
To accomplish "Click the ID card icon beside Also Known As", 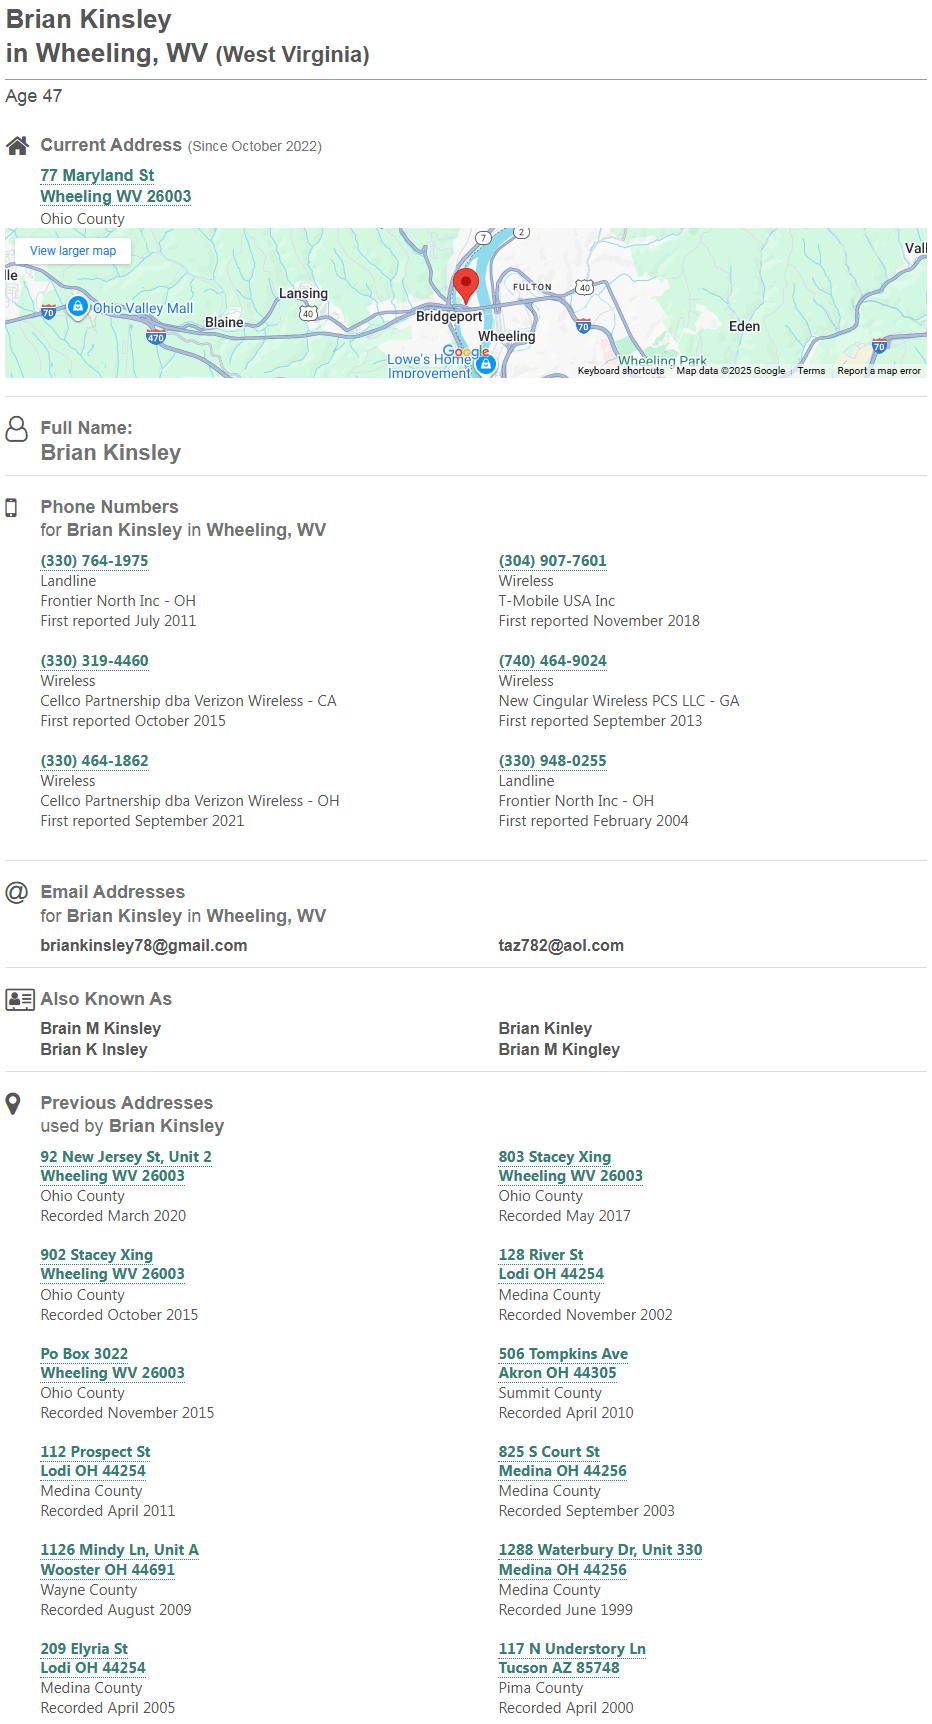I will pyautogui.click(x=20, y=999).
